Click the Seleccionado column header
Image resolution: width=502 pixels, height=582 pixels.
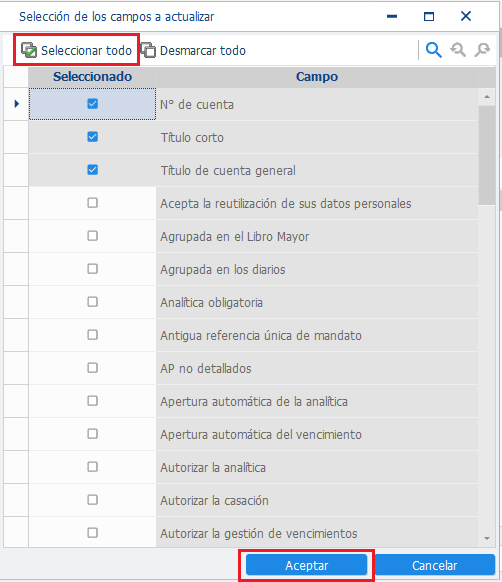(x=92, y=77)
